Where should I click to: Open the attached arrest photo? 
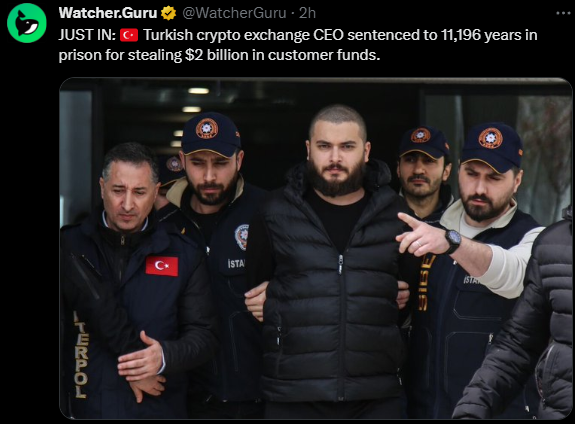tap(316, 248)
